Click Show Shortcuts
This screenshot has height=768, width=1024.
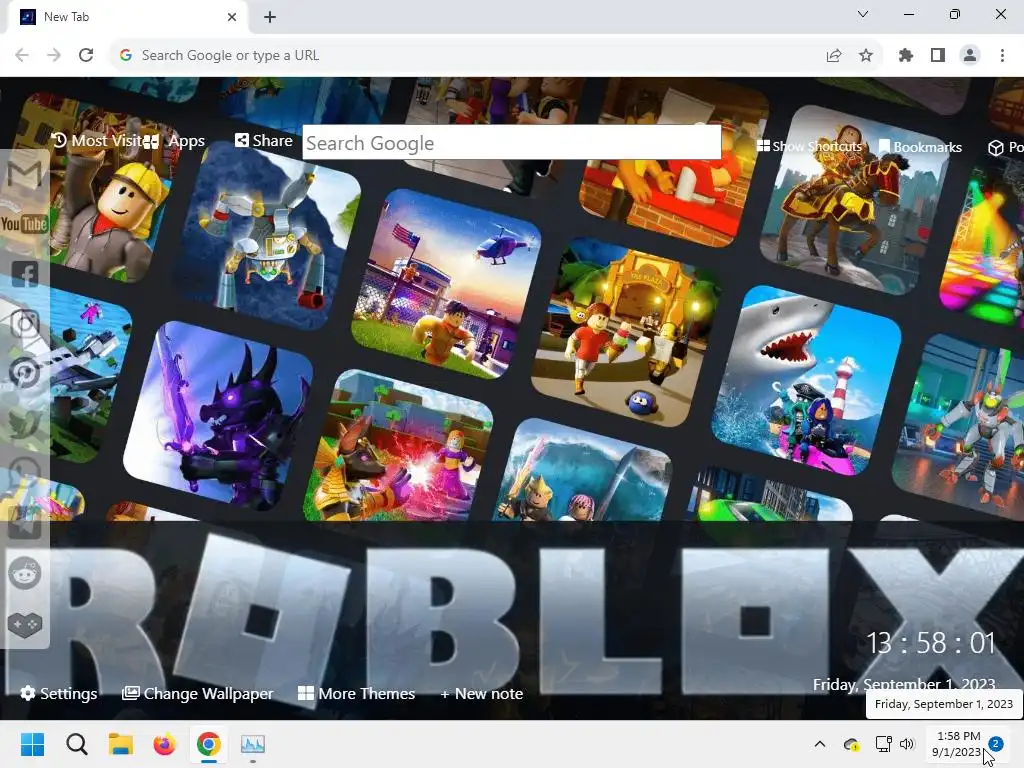pyautogui.click(x=809, y=146)
